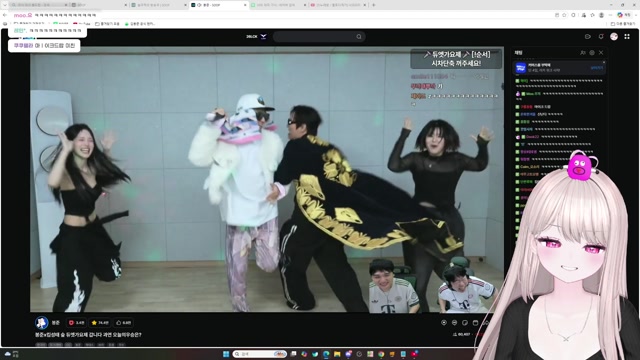The height and width of the screenshot is (360, 640).
Task: Click the broadcast camera icon in header
Action: point(588,37)
